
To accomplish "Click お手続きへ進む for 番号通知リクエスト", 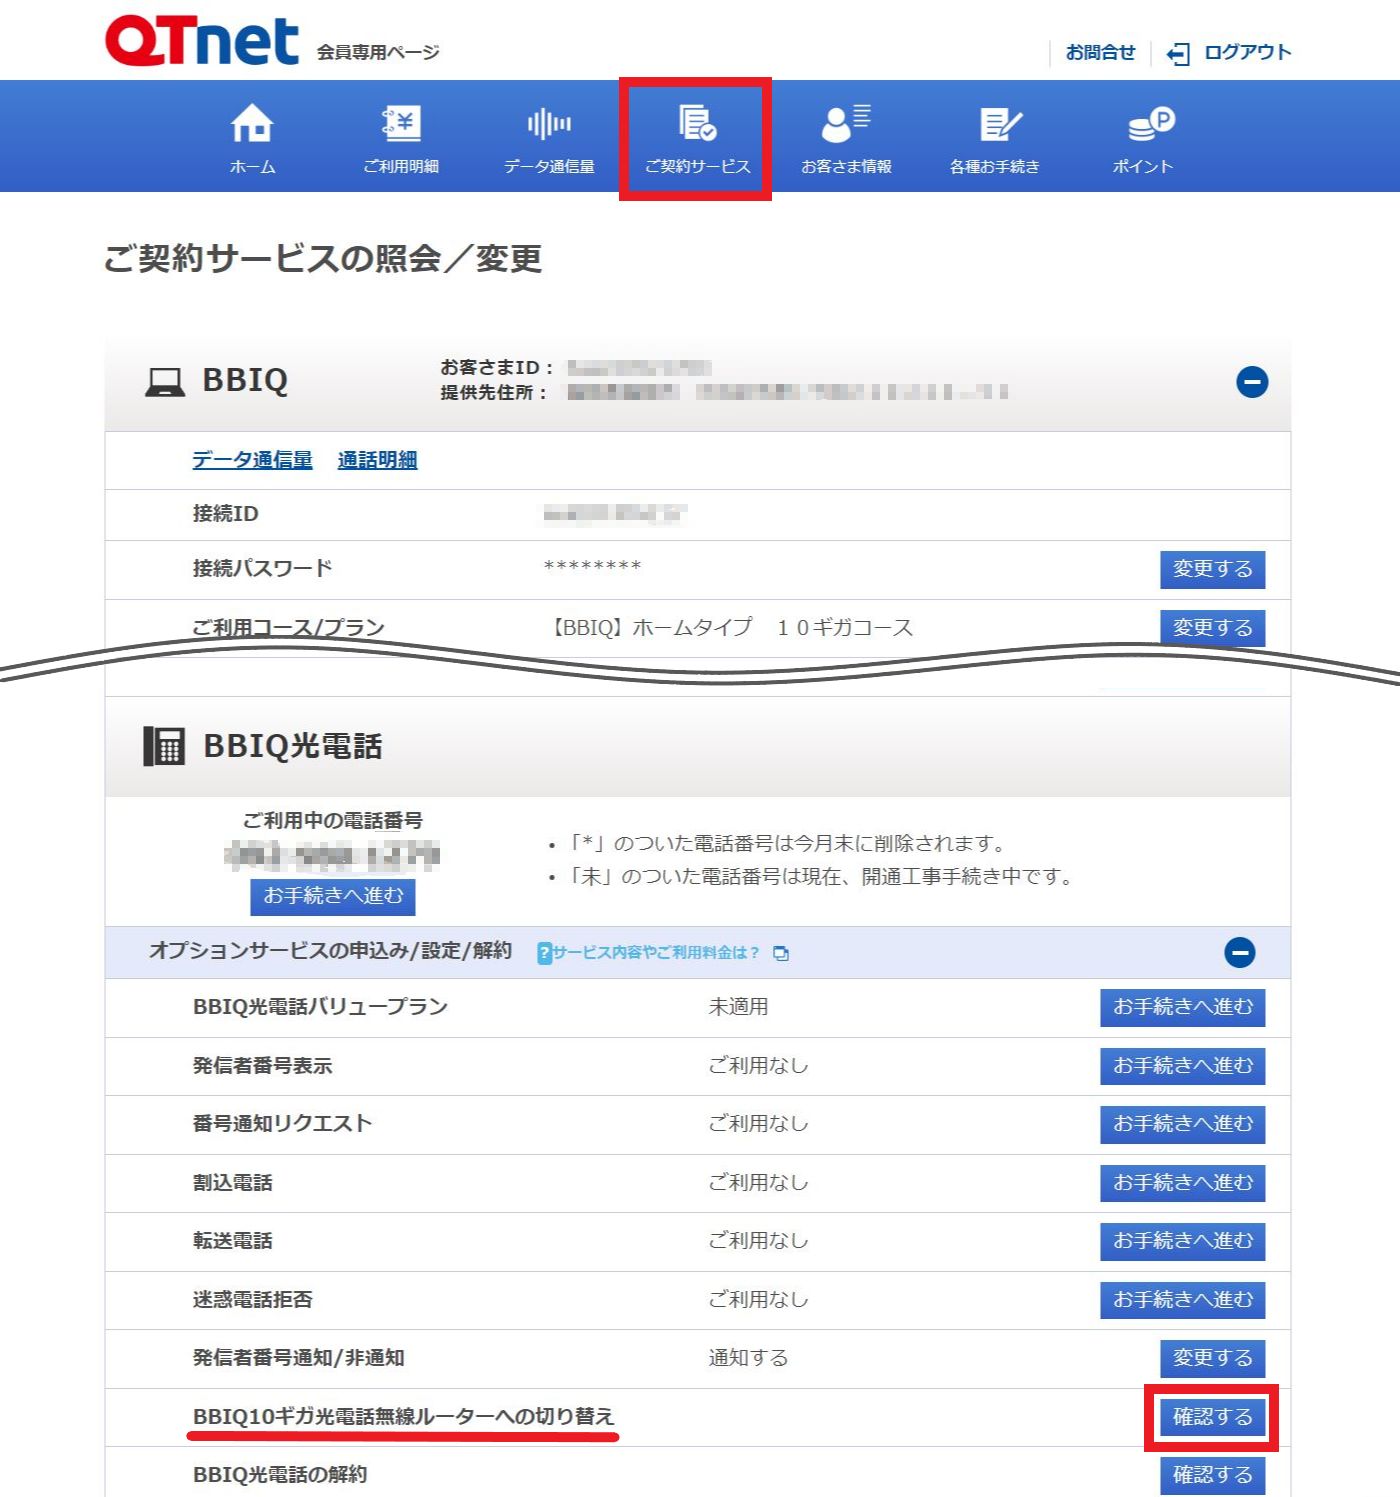I will (x=1183, y=1124).
